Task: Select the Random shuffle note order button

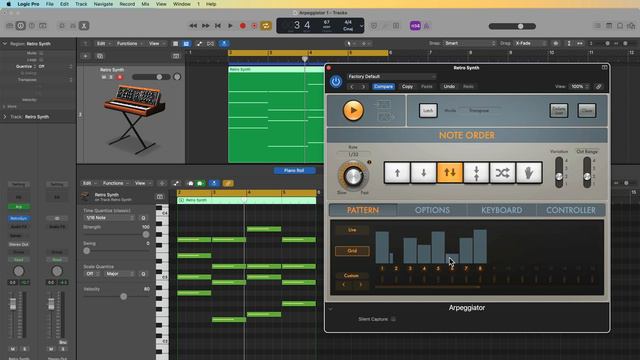Action: [x=502, y=173]
